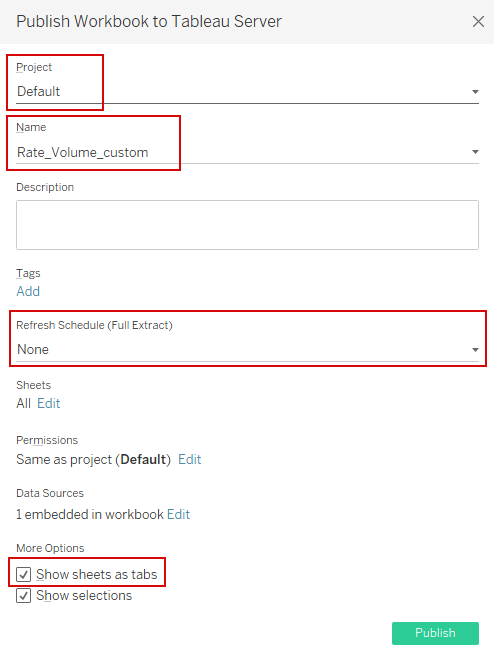Click the 'Same as project (Default)' text

pyautogui.click(x=94, y=459)
